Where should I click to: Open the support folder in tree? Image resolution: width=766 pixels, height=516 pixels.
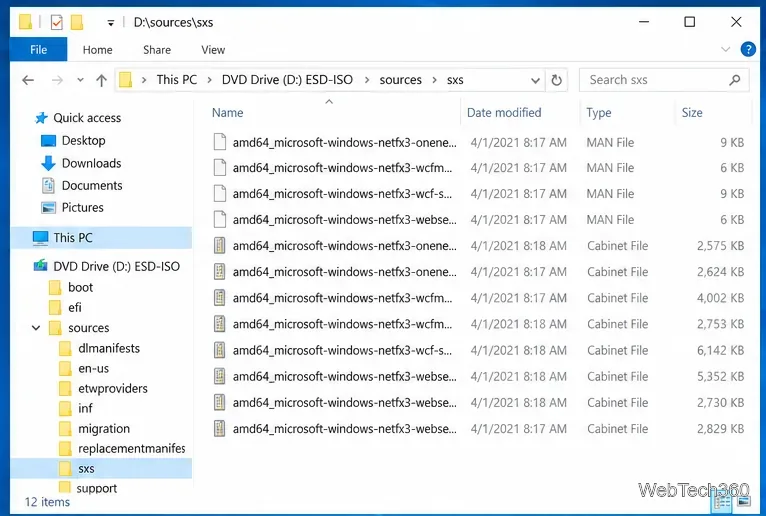[87, 488]
